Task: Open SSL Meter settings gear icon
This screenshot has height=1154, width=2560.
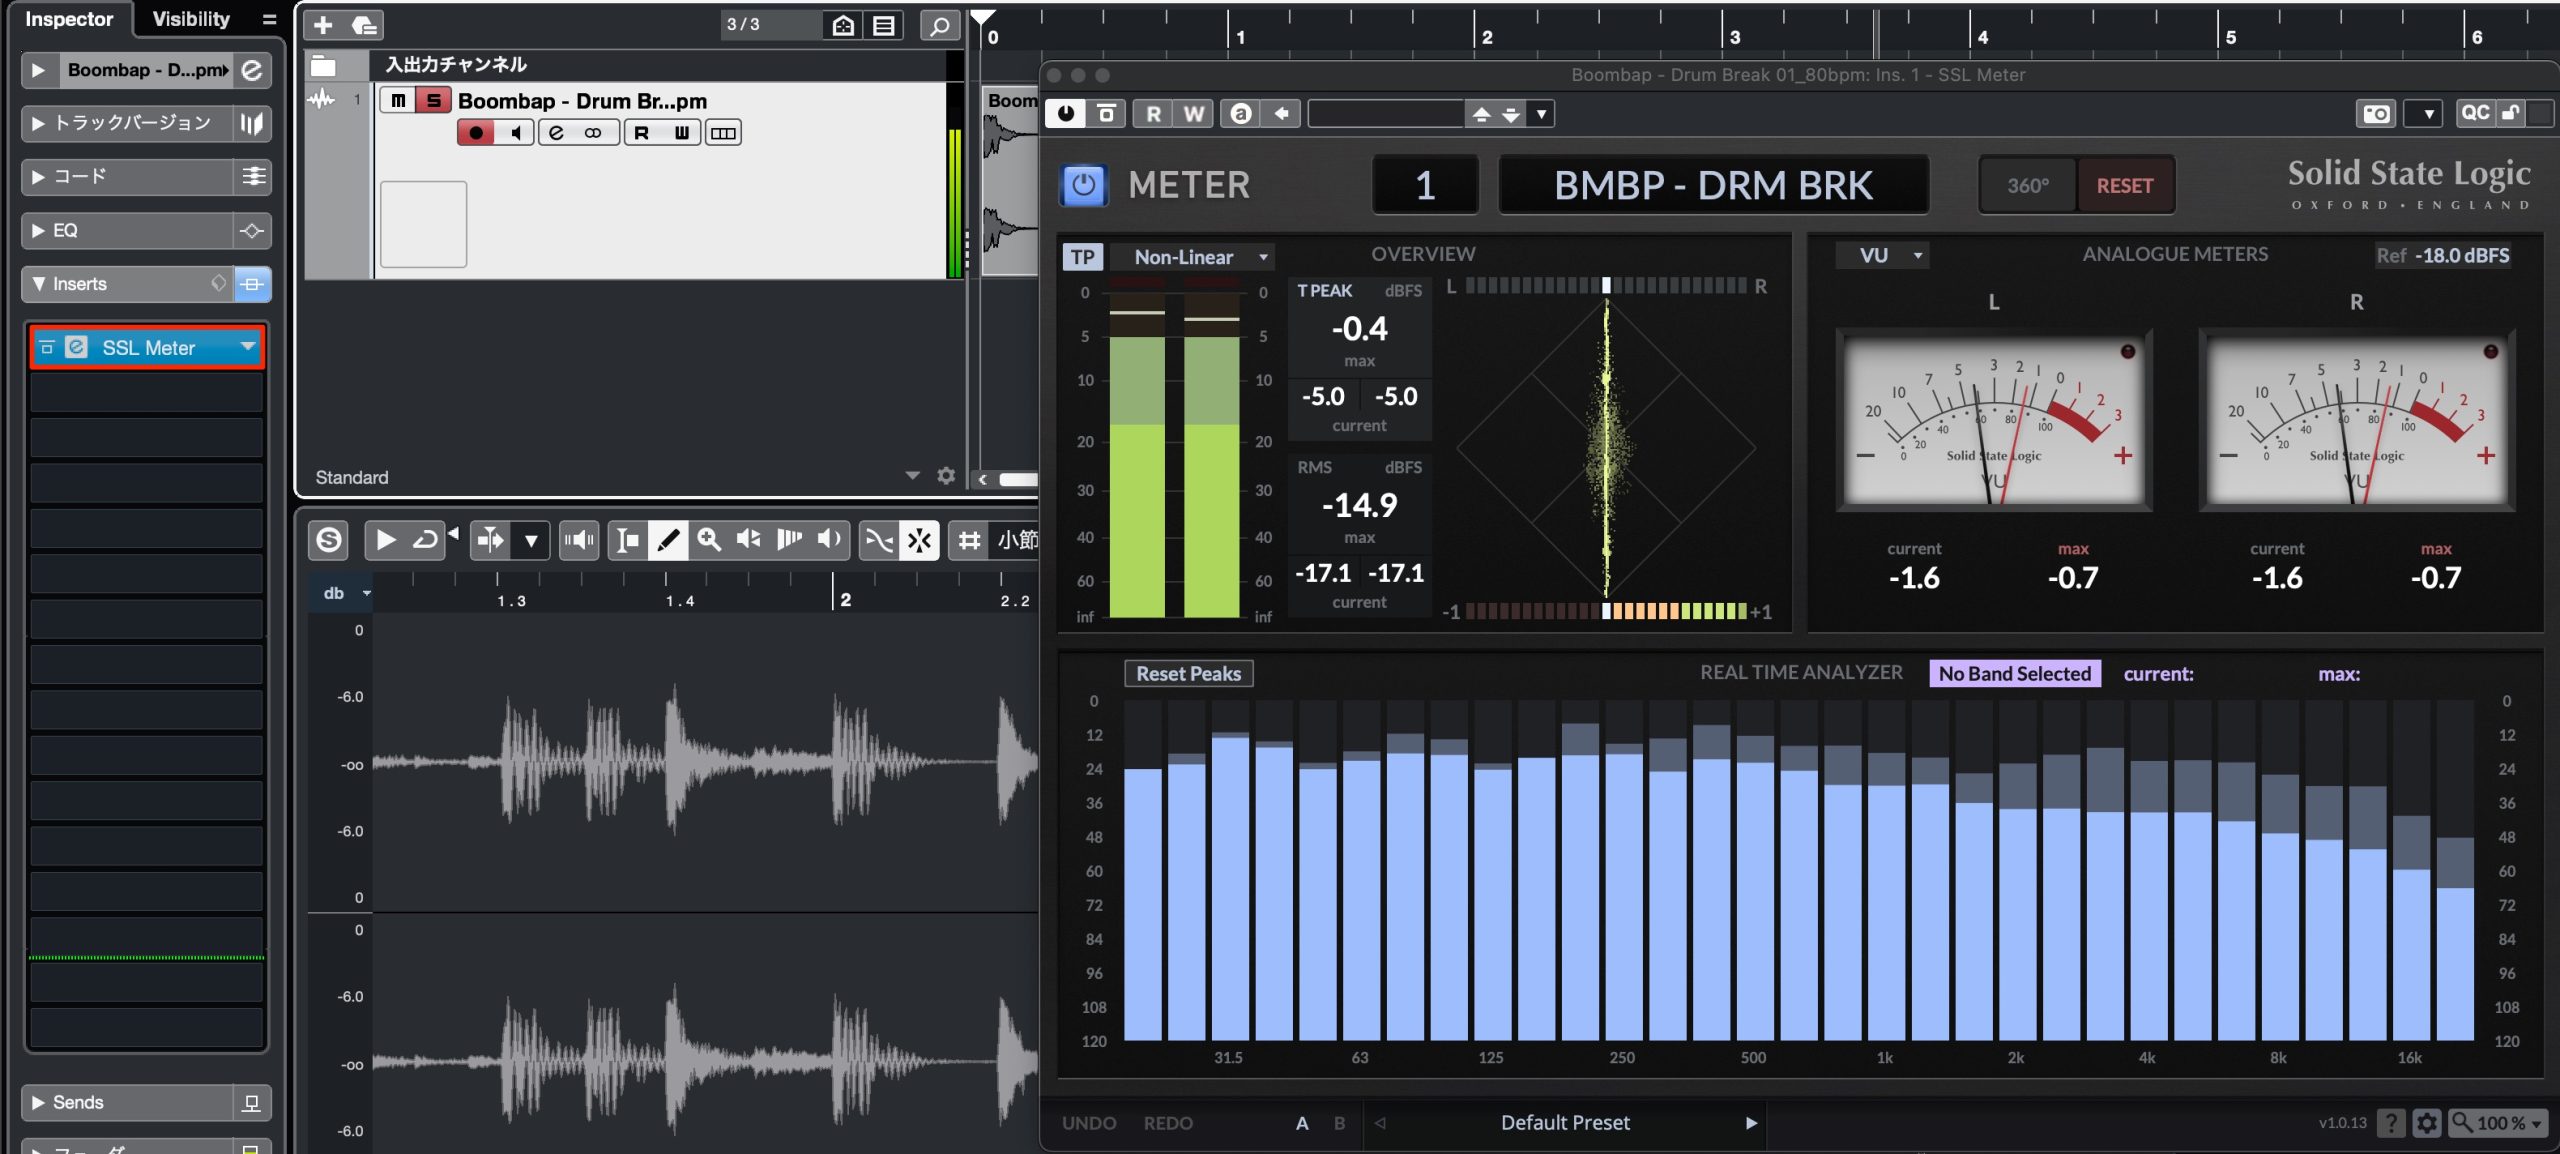Action: click(2427, 1123)
